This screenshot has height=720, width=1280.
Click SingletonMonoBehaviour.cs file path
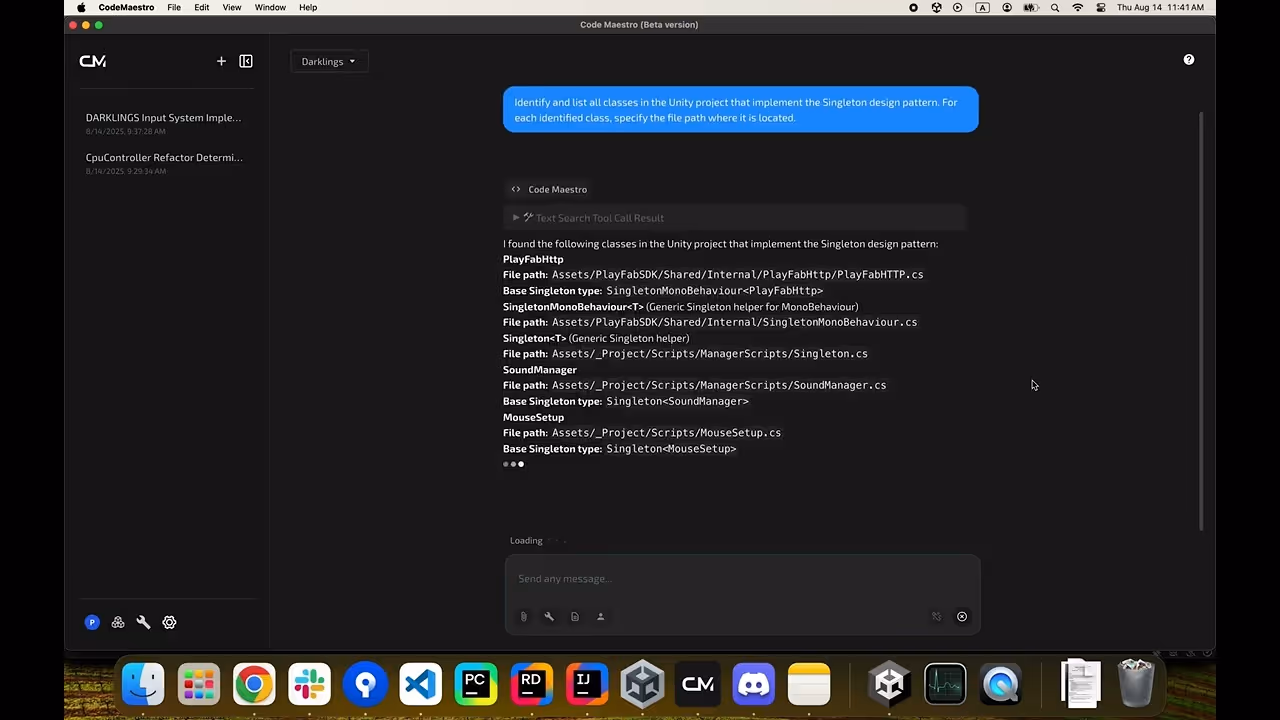pos(734,322)
